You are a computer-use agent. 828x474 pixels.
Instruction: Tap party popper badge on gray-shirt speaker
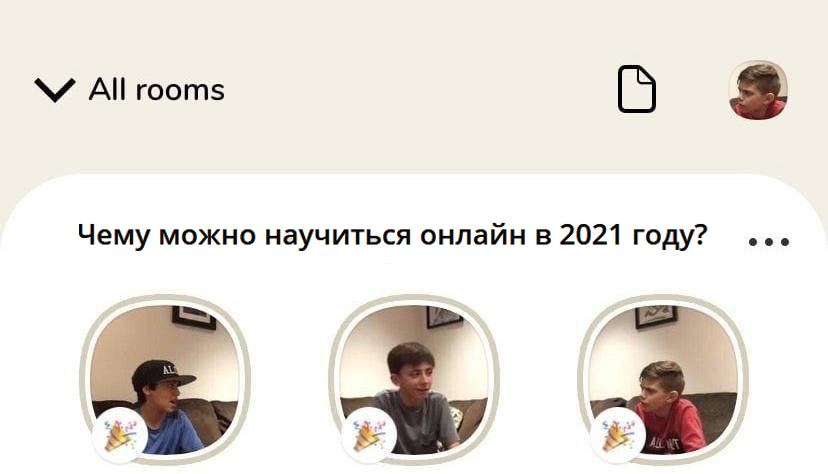tap(369, 435)
